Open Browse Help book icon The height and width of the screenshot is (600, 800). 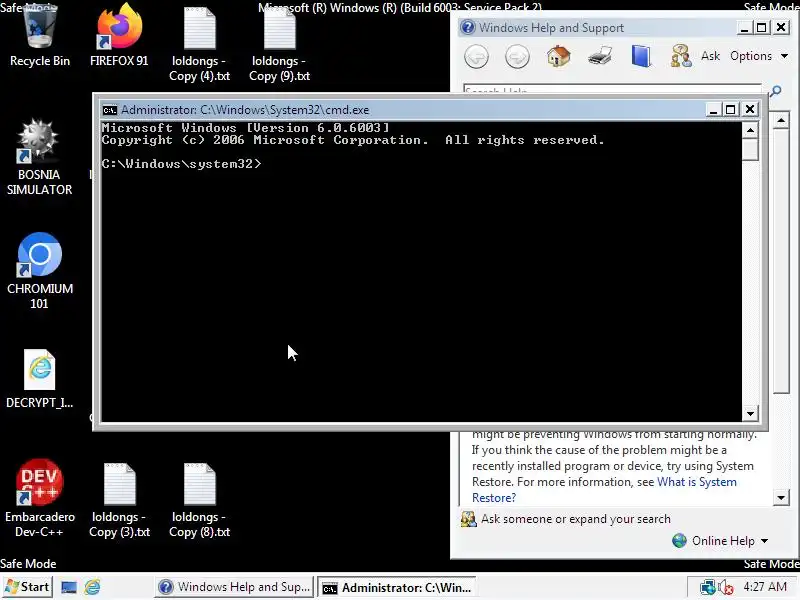tap(641, 56)
